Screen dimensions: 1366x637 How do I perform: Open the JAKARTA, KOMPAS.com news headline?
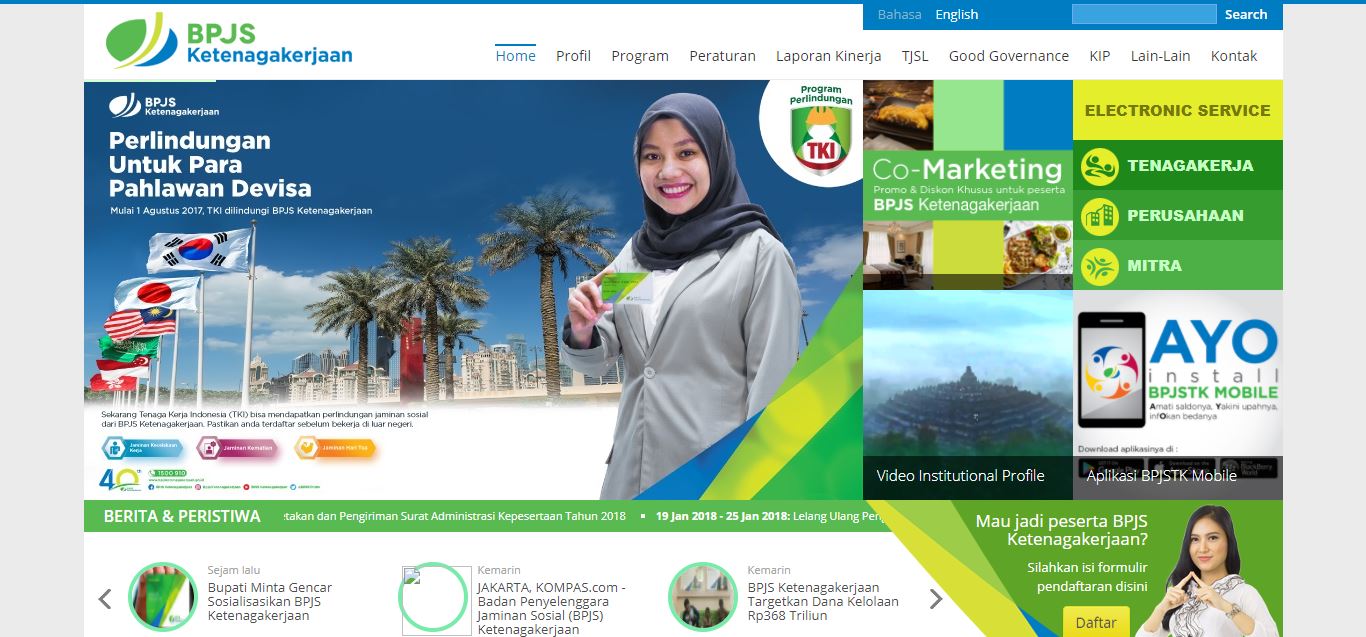pyautogui.click(x=552, y=609)
